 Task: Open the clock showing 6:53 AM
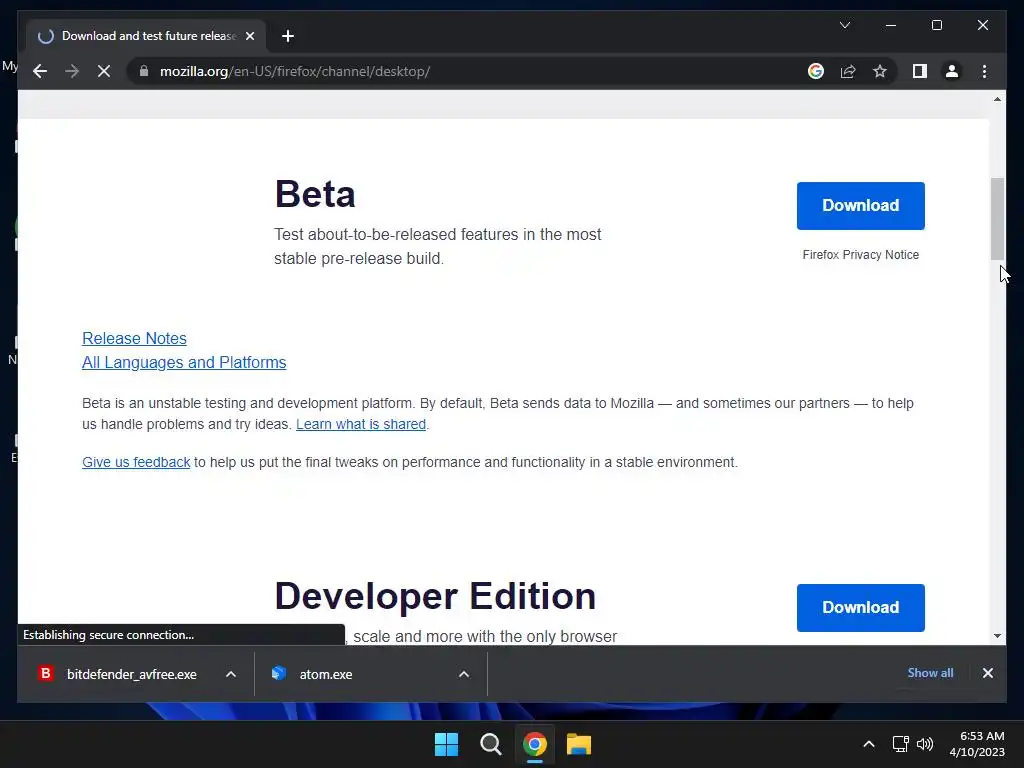pyautogui.click(x=977, y=744)
